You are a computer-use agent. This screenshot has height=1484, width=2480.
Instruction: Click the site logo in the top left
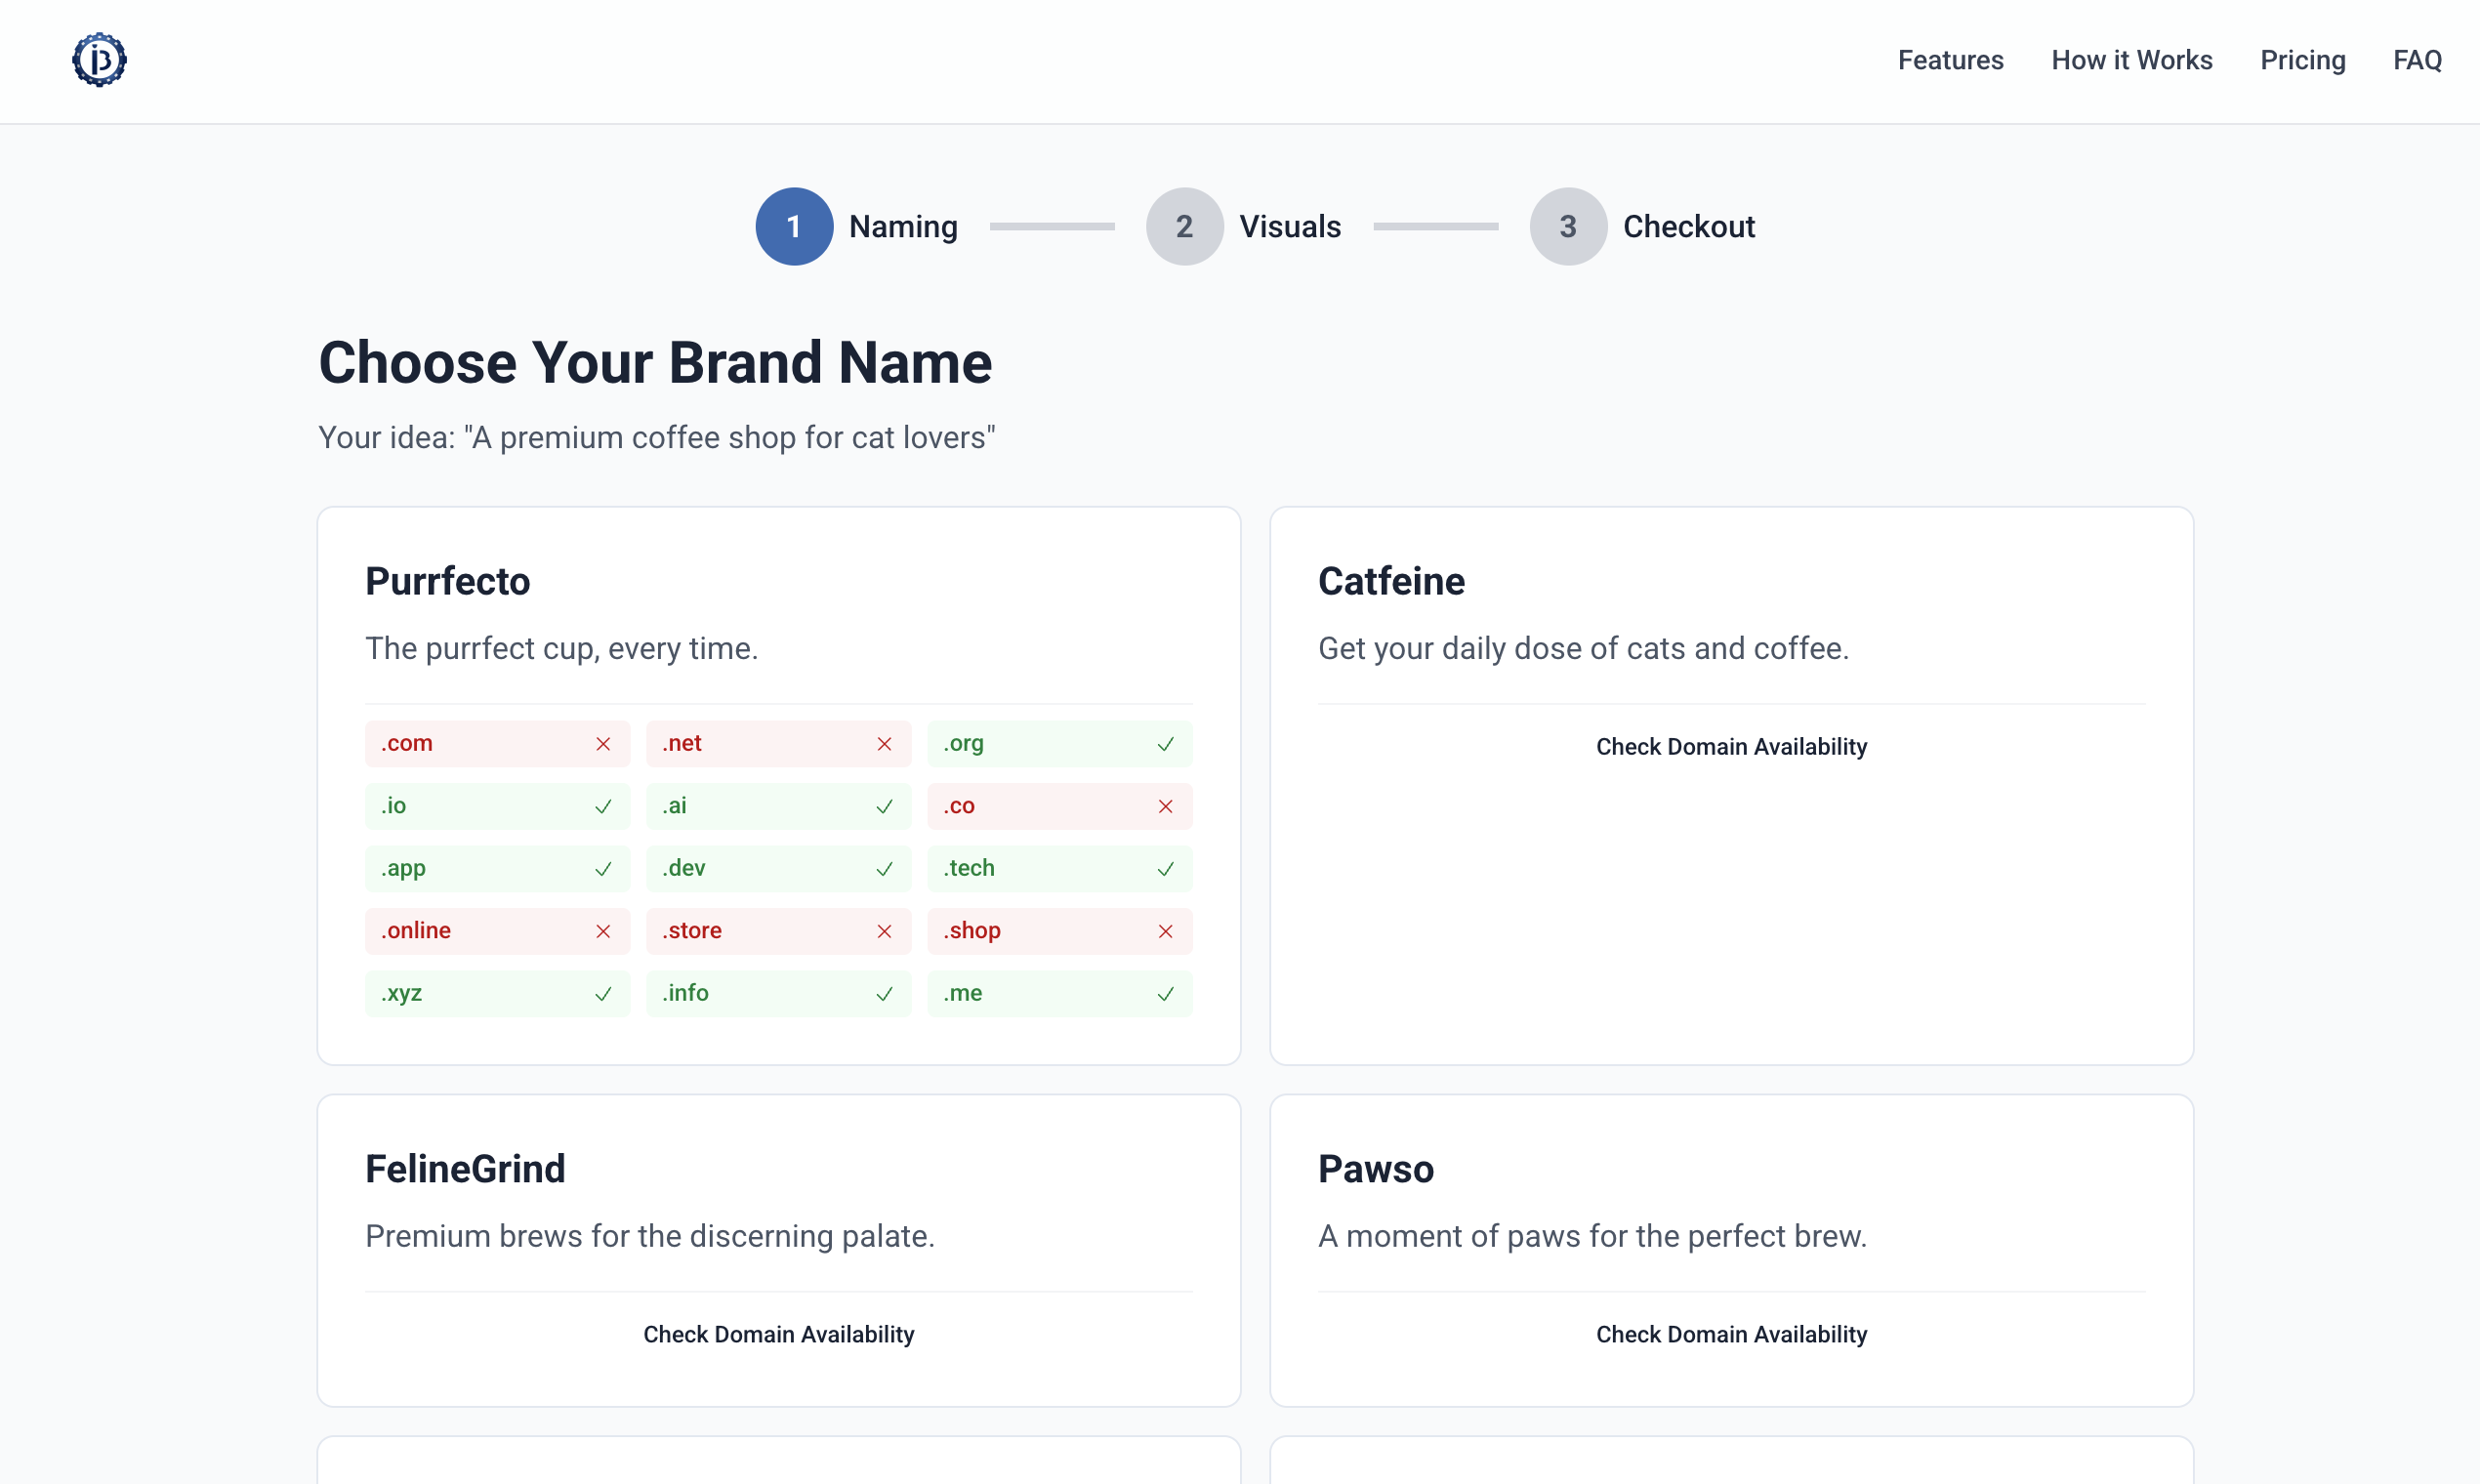point(99,60)
